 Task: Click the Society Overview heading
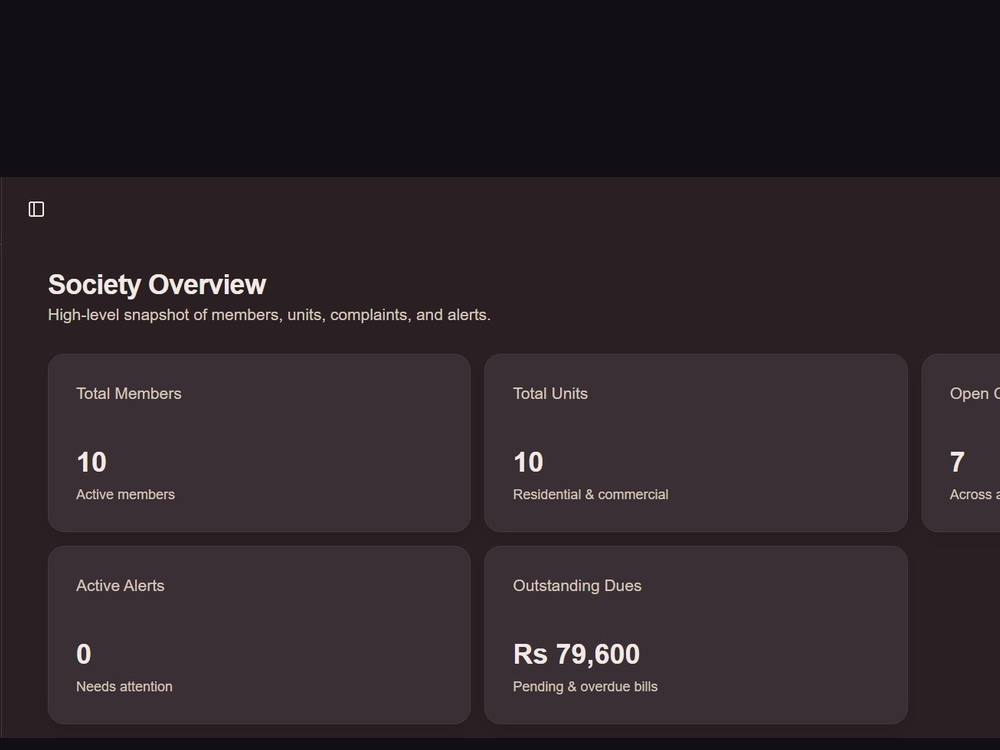tap(157, 284)
